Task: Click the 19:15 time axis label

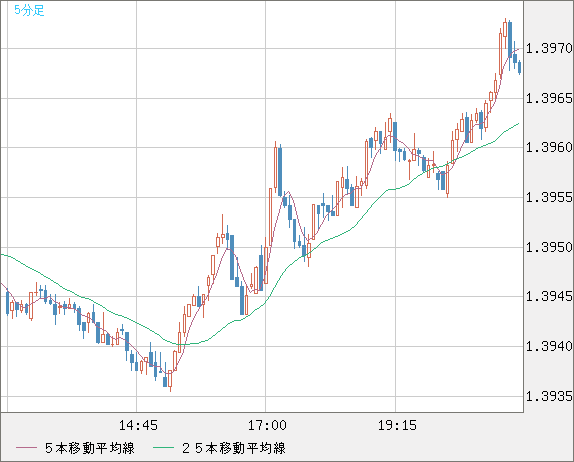Action: [x=397, y=425]
